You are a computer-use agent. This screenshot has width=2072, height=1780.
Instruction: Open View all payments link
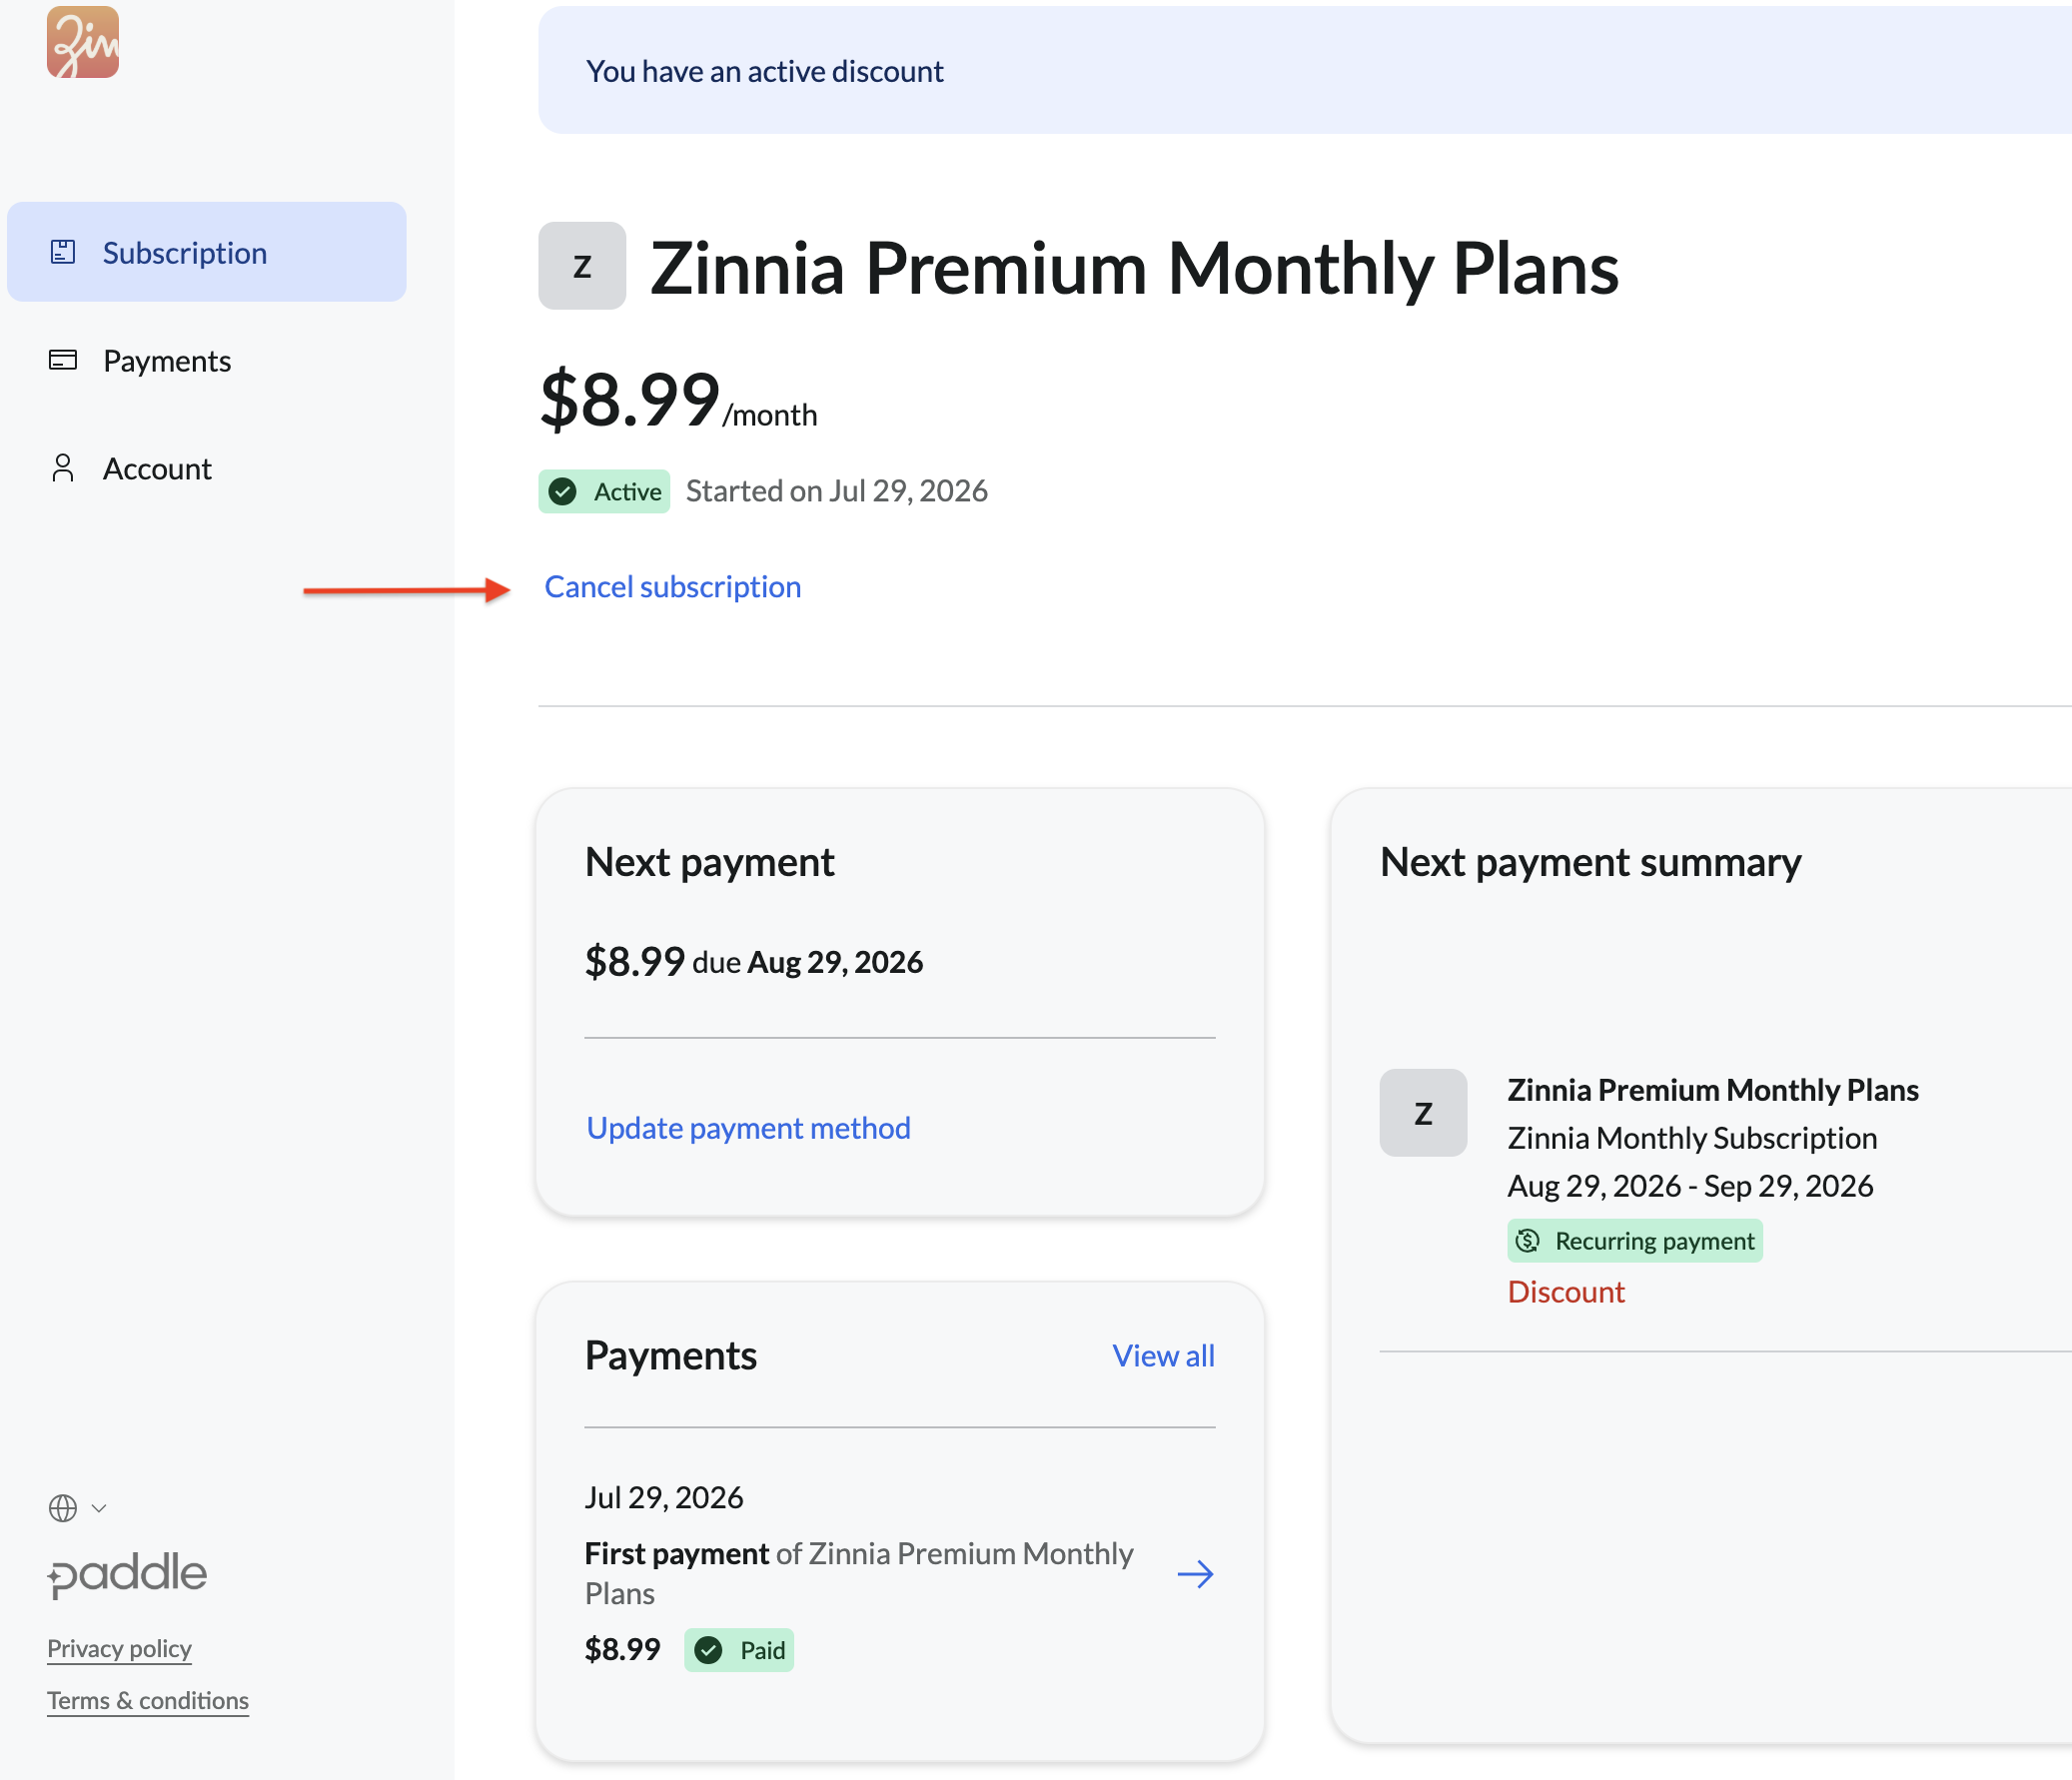[1164, 1356]
